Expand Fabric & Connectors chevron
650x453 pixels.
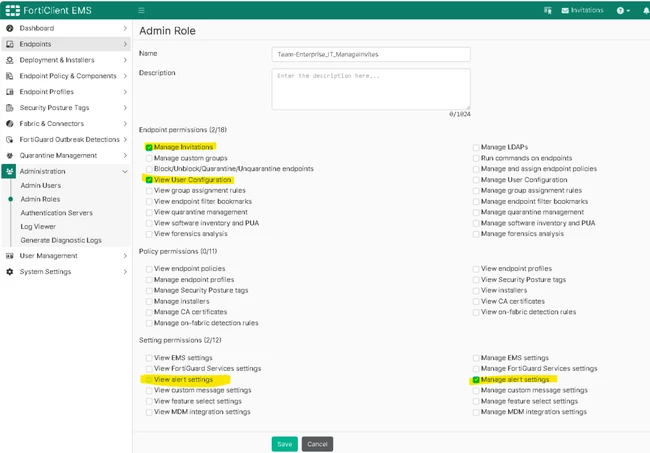[125, 124]
